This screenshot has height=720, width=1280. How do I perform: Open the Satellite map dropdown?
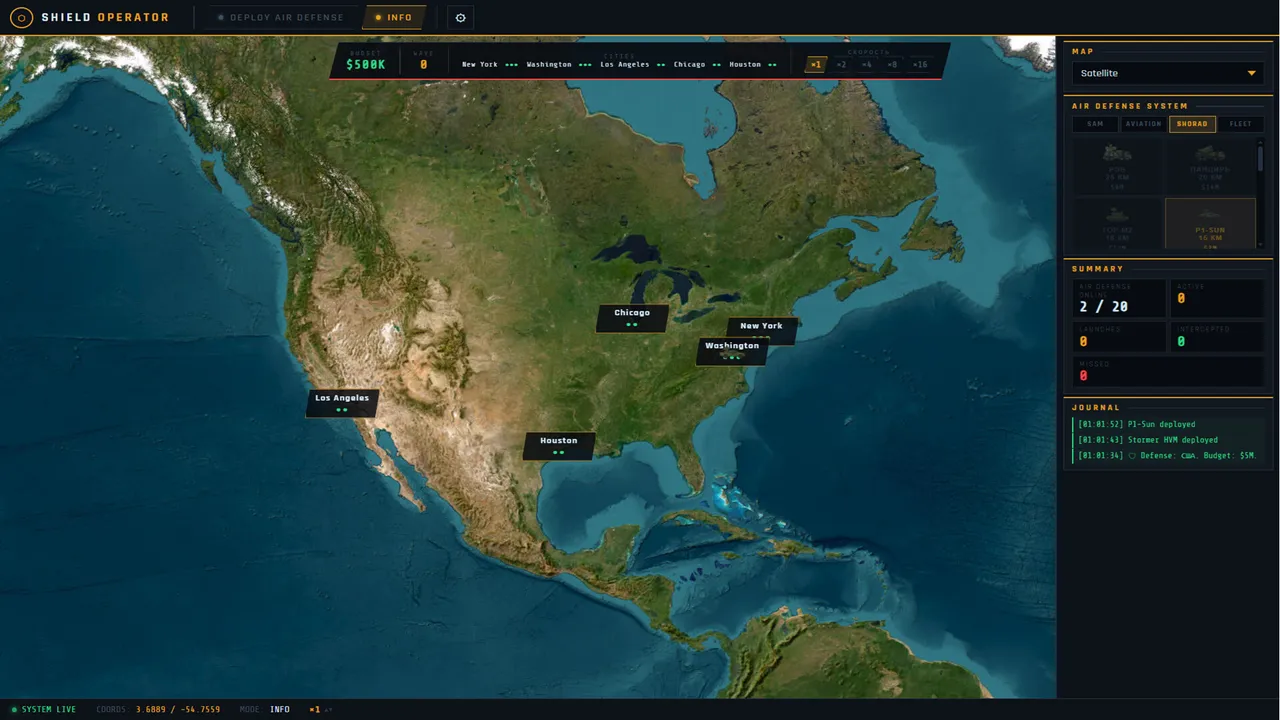[x=1167, y=73]
